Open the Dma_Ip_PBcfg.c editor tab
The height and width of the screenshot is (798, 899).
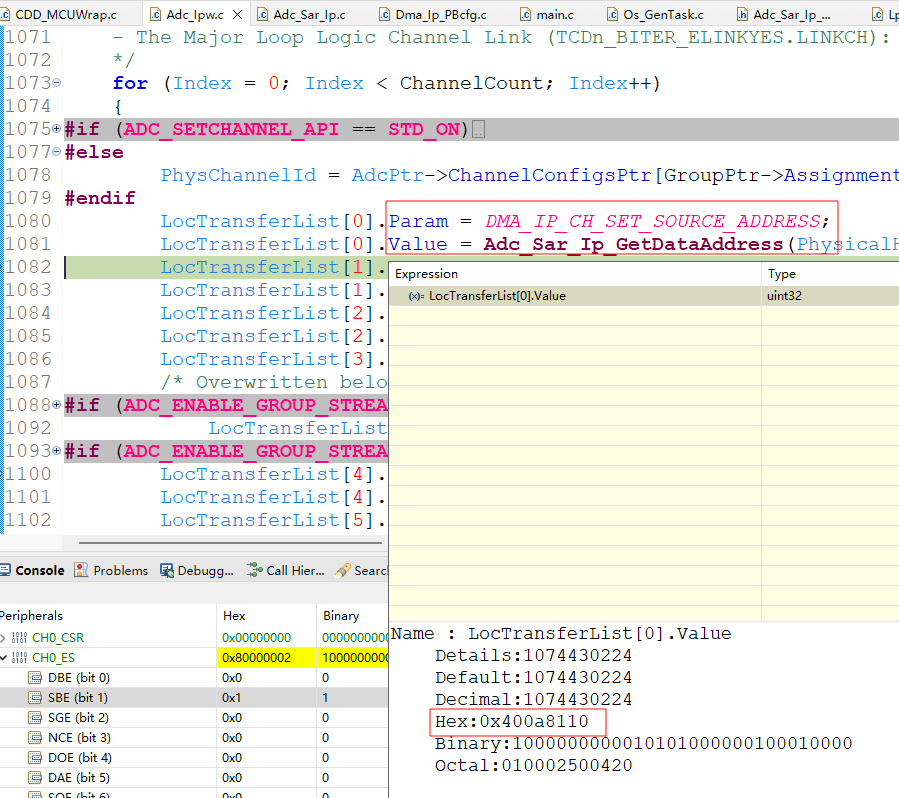coord(433,14)
